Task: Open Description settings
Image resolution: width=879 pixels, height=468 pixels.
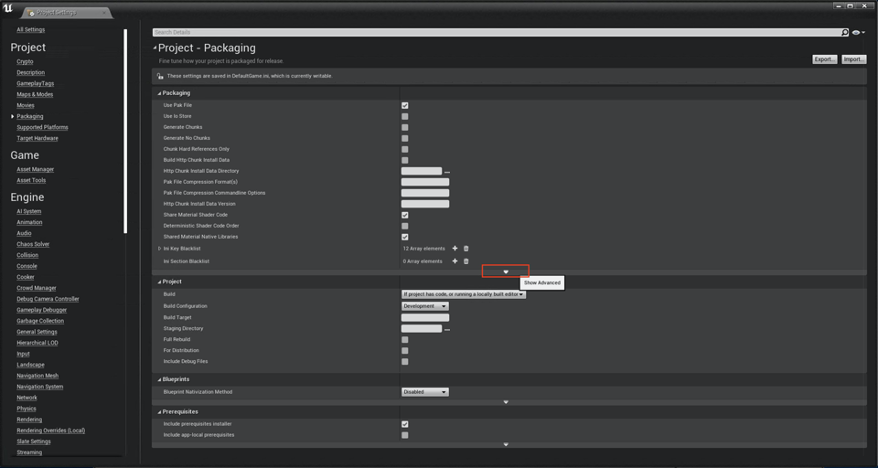Action: 30,73
